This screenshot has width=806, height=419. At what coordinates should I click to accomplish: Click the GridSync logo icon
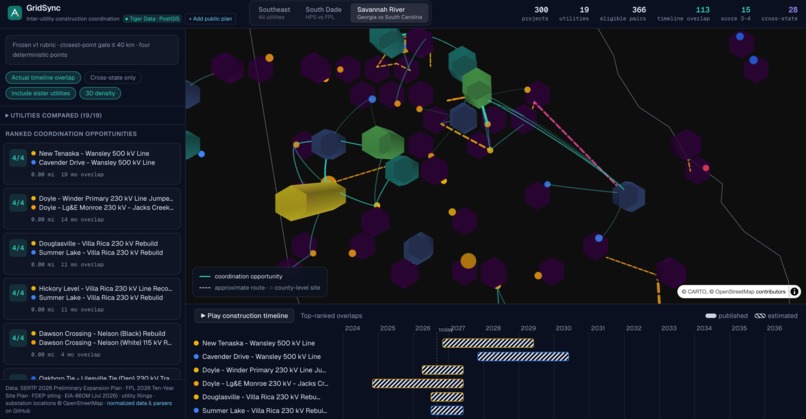[14, 12]
